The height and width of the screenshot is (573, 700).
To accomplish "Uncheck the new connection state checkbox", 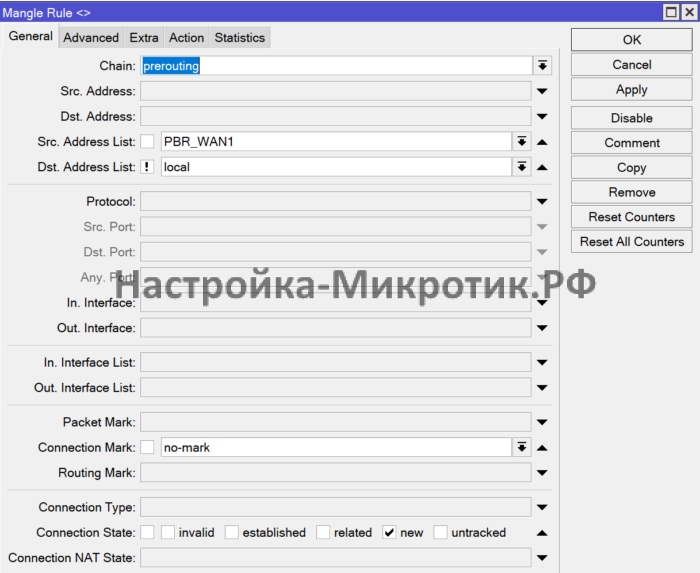I will (x=390, y=533).
